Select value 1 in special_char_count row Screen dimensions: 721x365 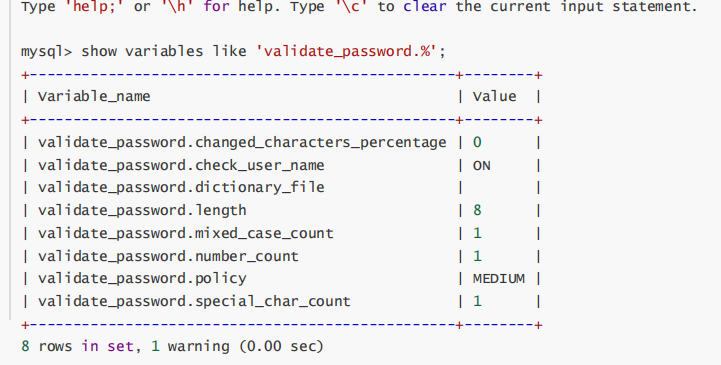coord(477,302)
